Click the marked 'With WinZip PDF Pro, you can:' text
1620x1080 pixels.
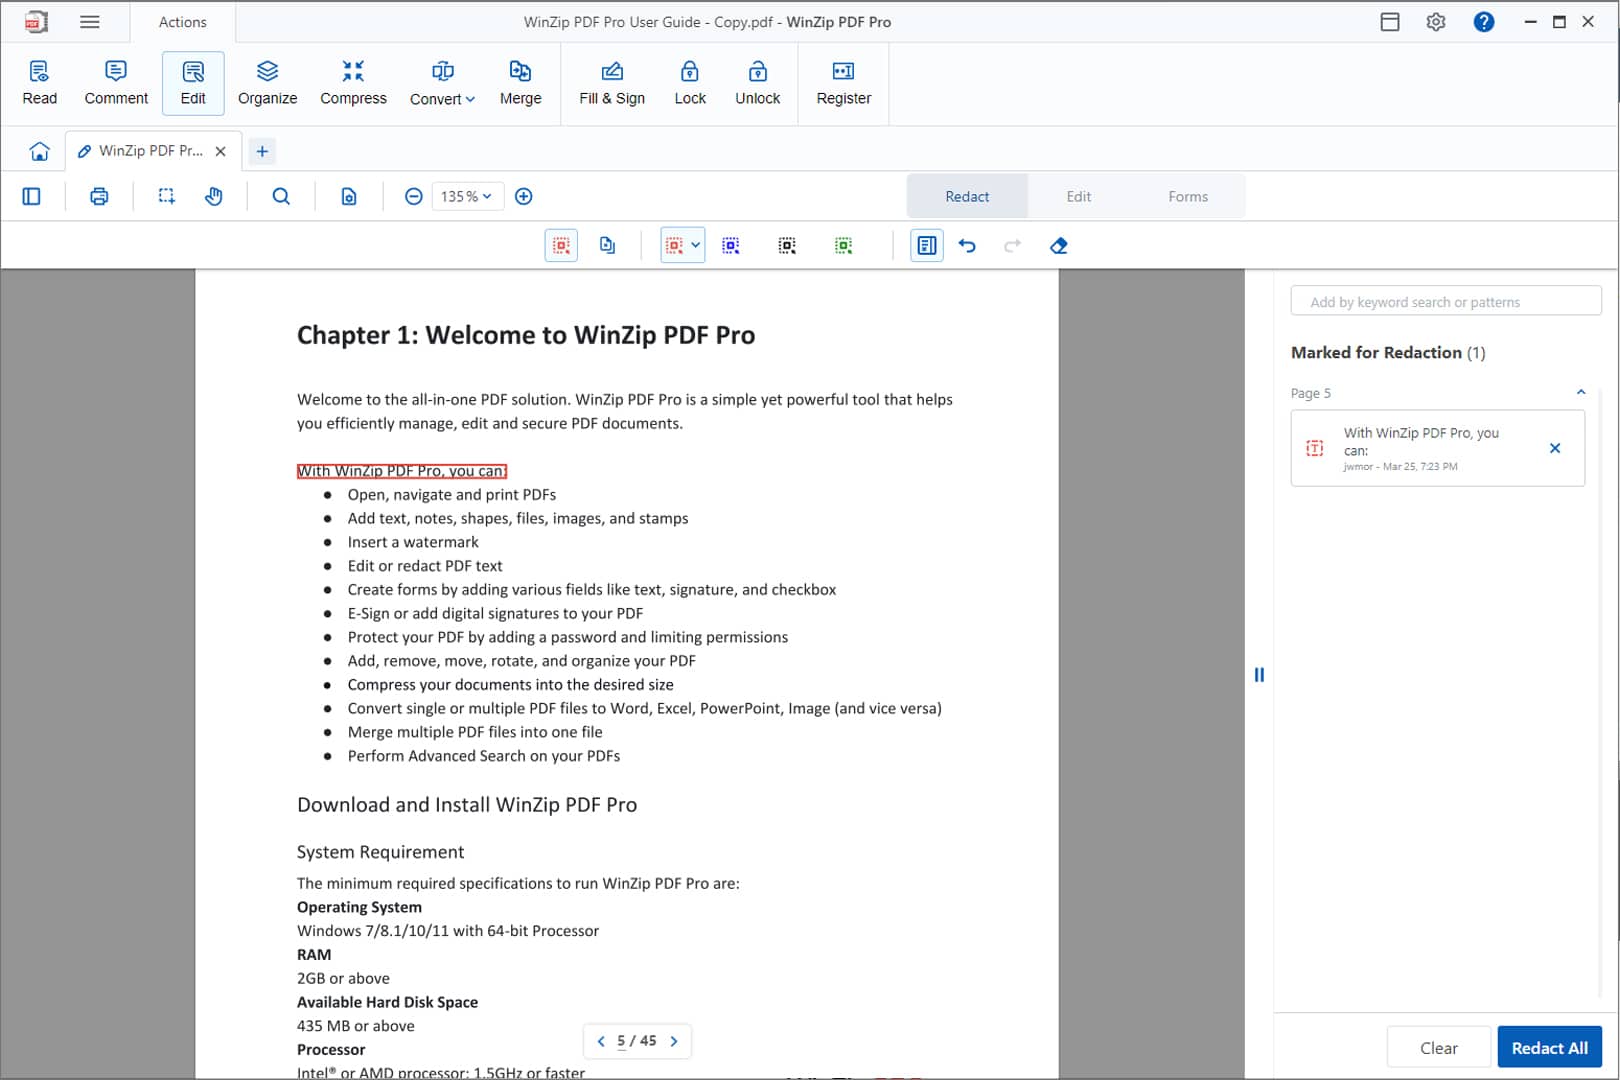(402, 471)
